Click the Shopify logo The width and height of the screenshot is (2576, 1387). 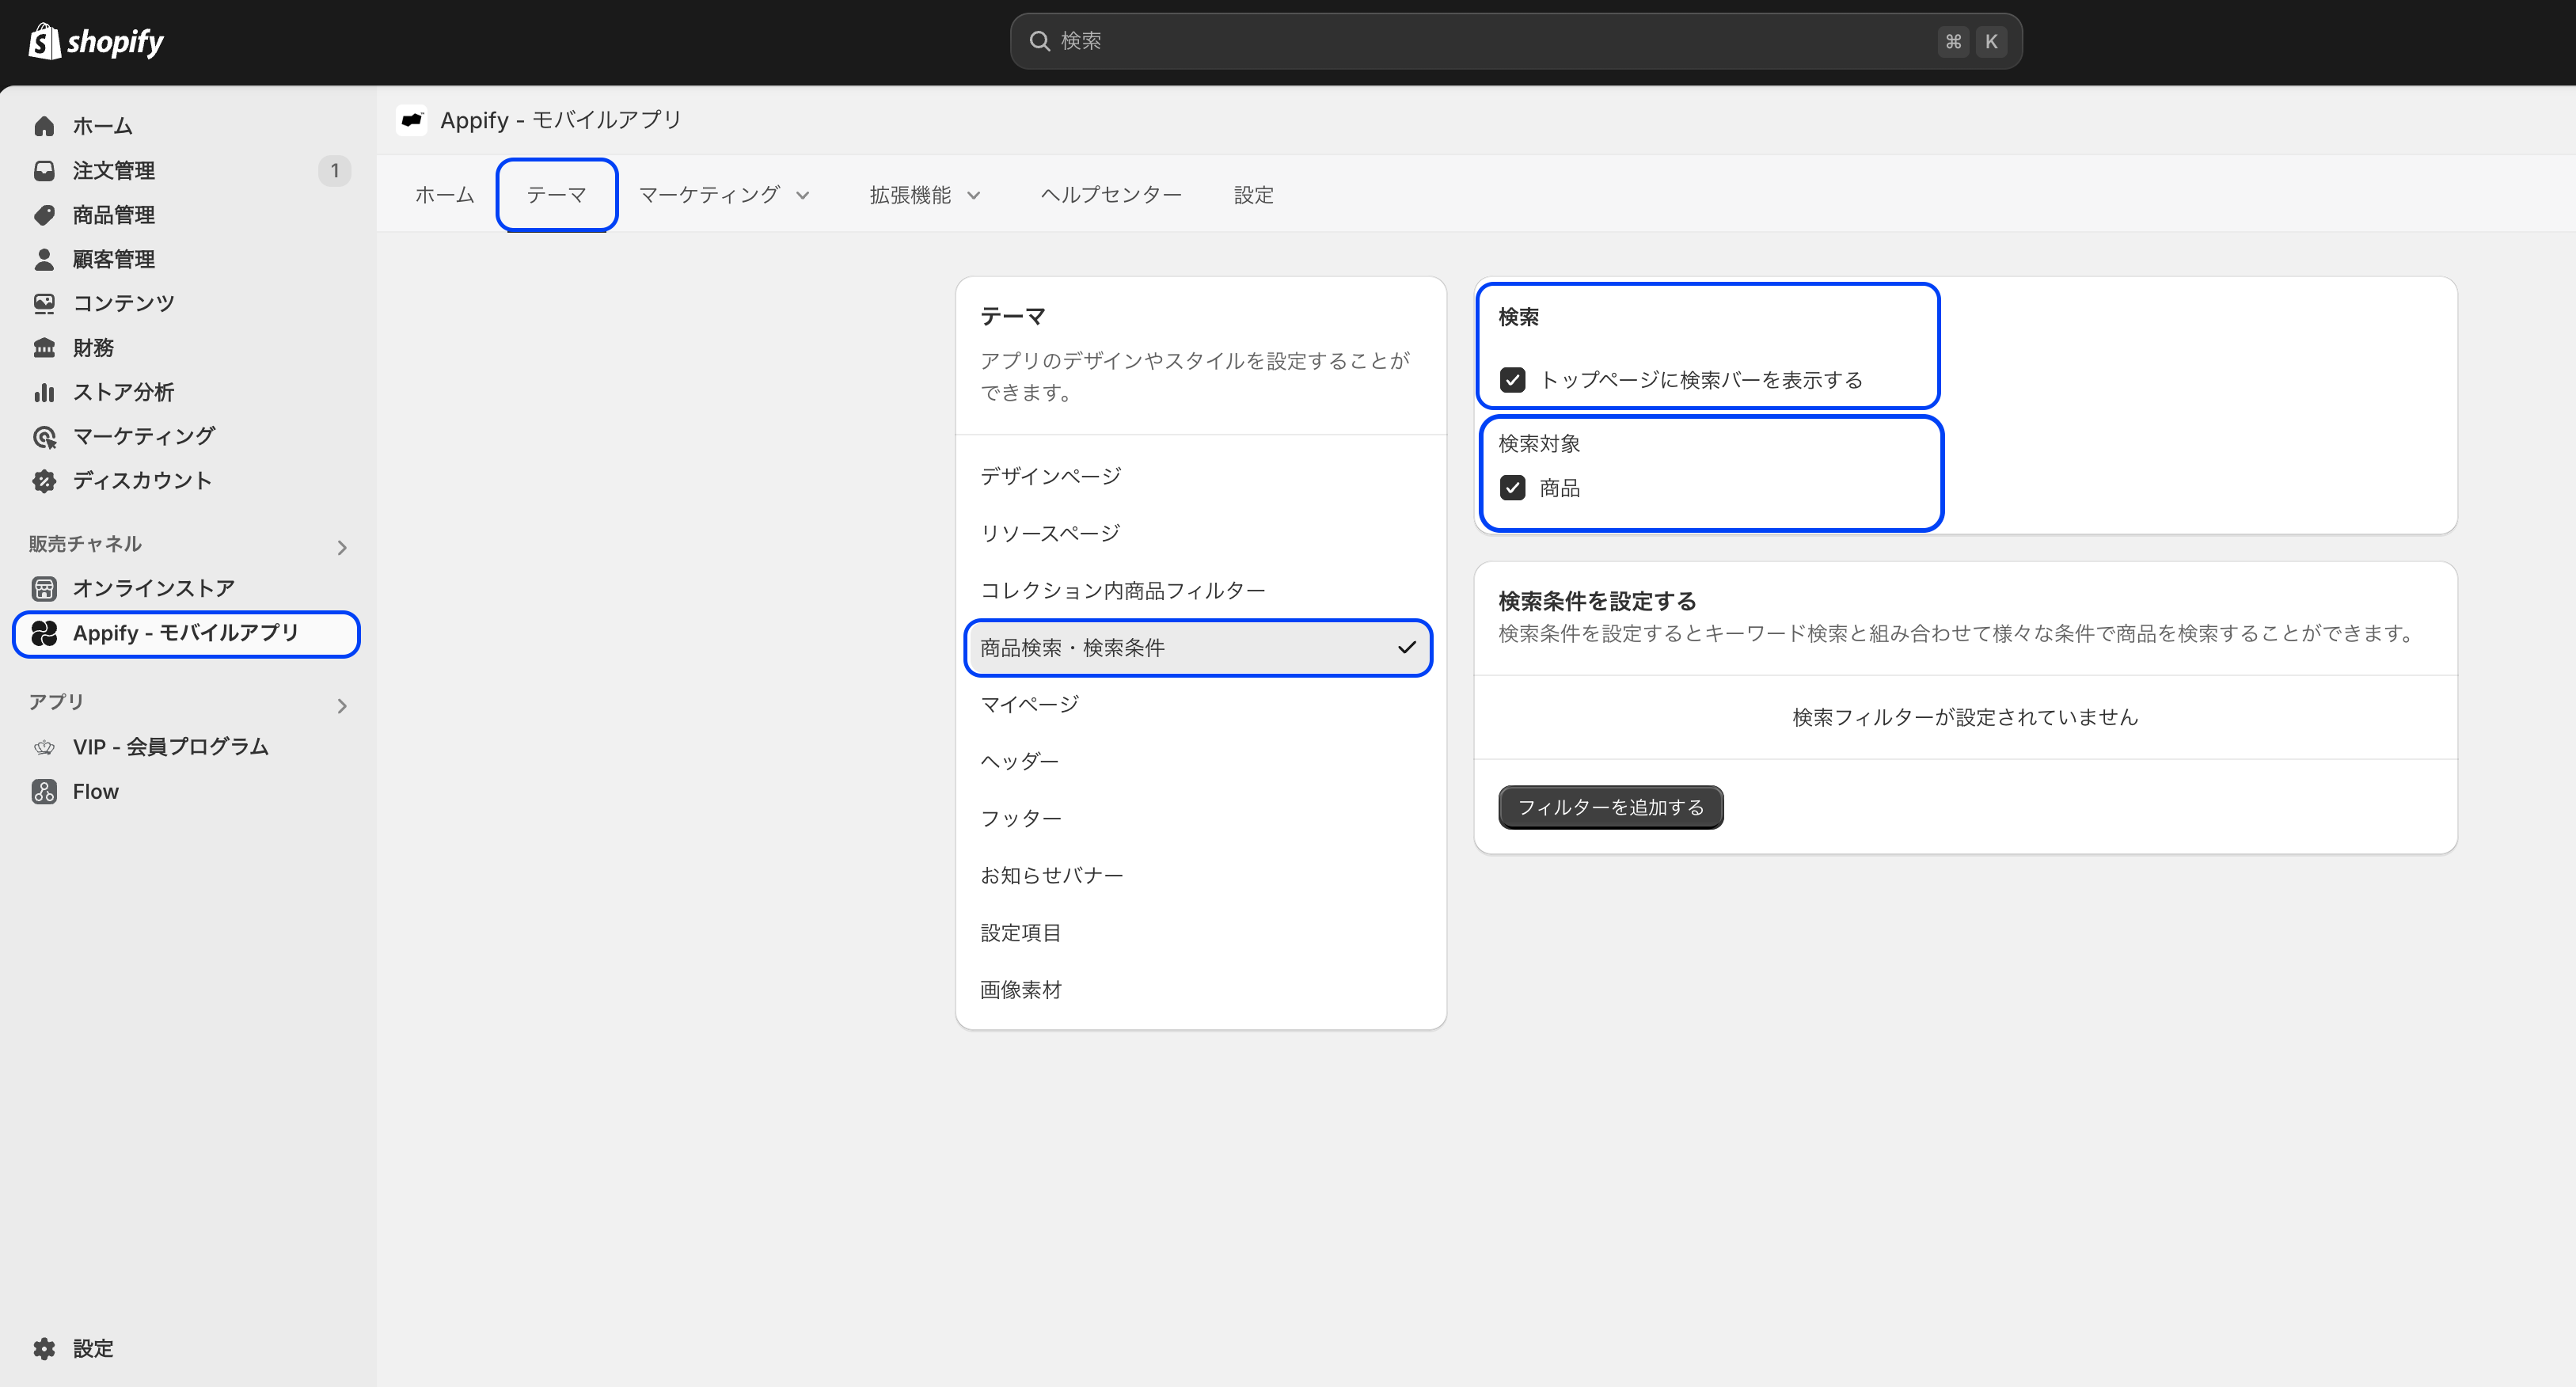click(96, 41)
